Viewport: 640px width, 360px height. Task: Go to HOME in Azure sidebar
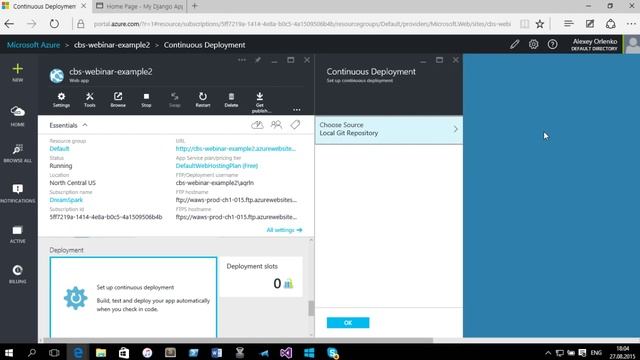pyautogui.click(x=18, y=116)
